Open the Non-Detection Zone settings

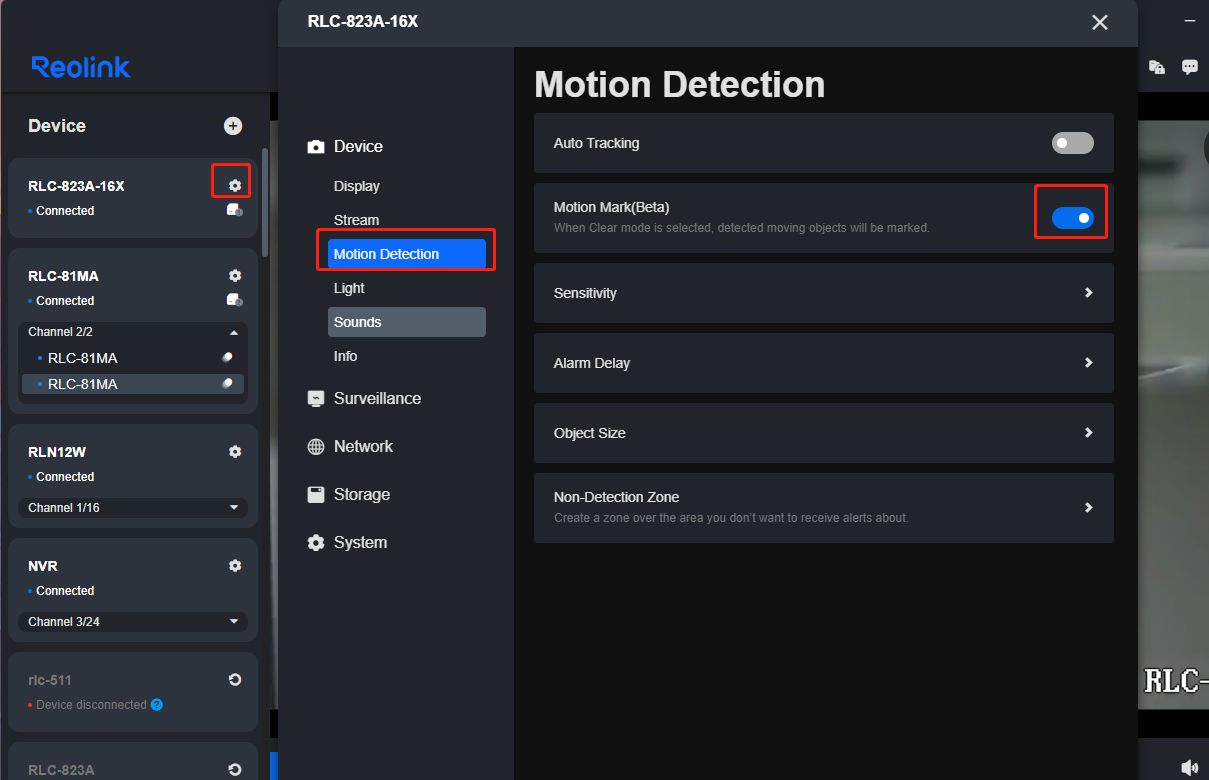pos(824,508)
